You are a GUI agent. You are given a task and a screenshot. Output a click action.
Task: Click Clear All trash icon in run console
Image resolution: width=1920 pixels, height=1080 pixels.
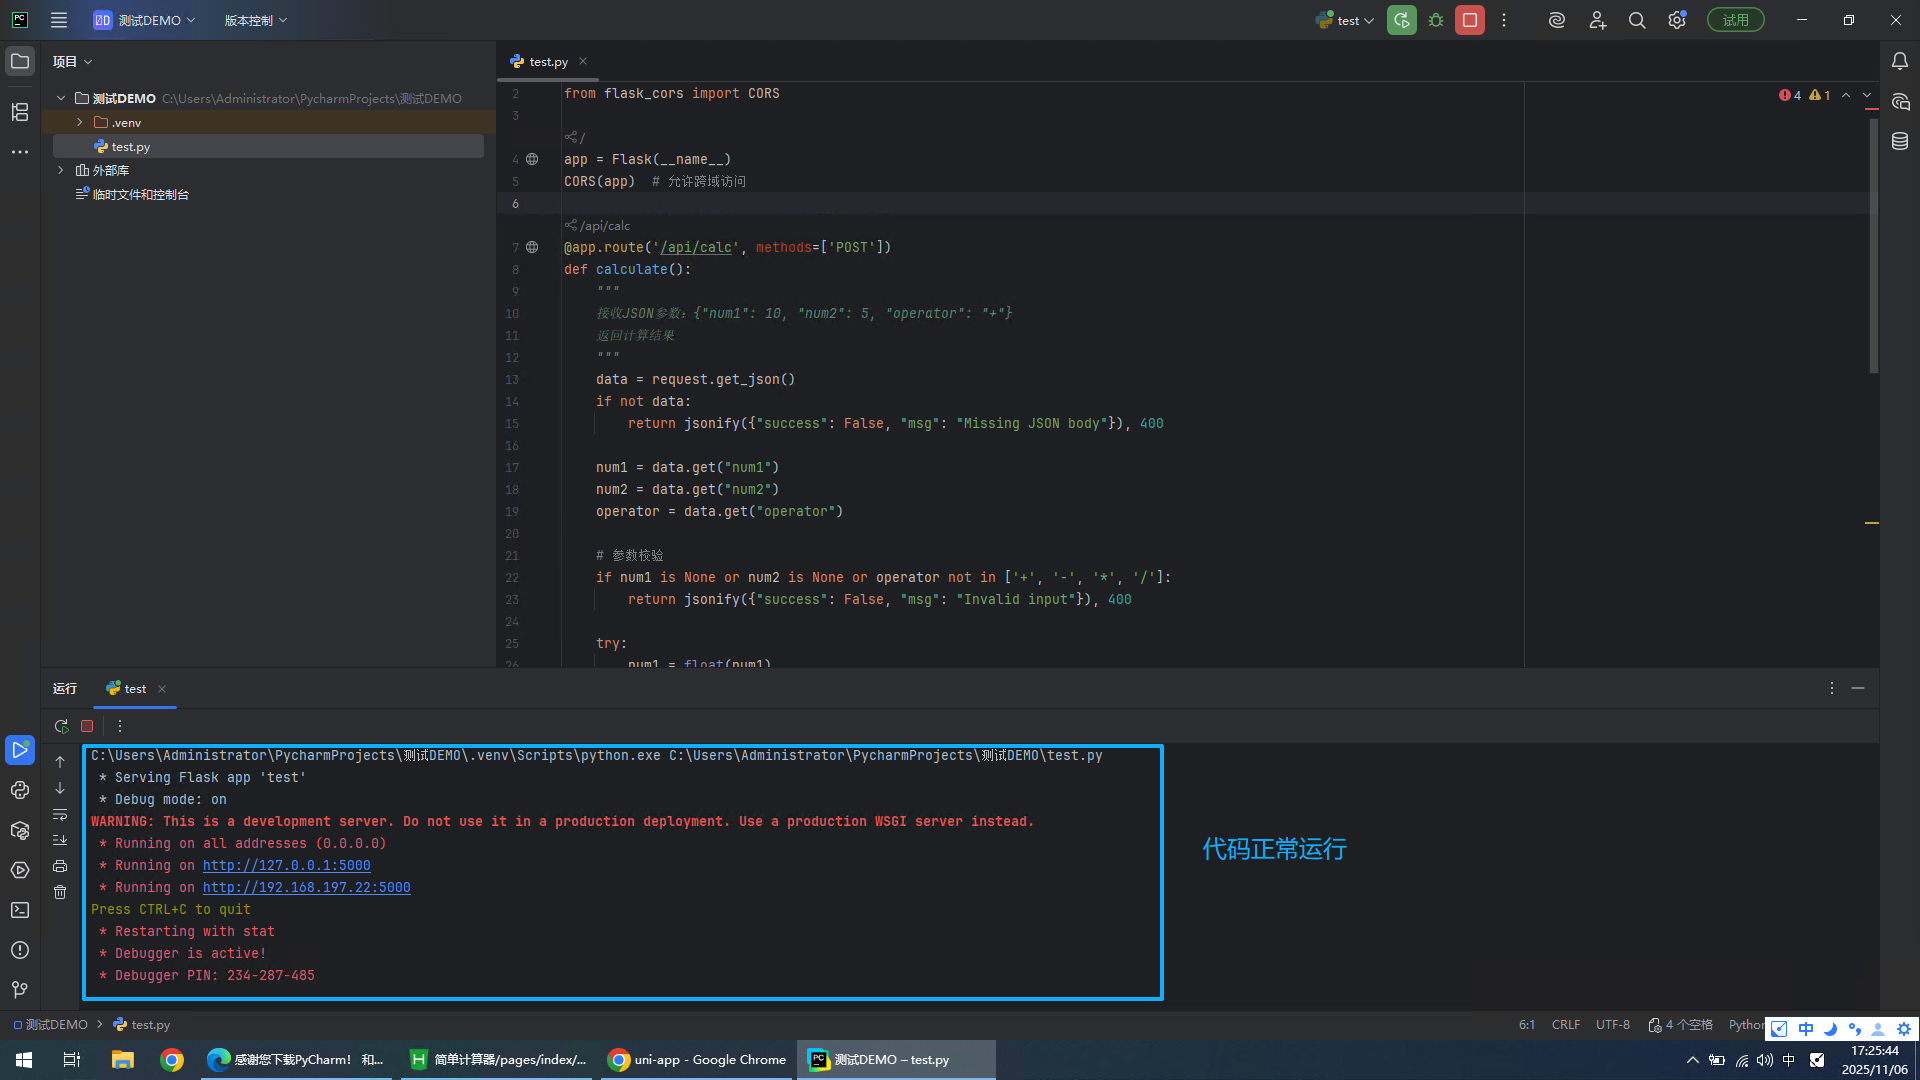(60, 892)
